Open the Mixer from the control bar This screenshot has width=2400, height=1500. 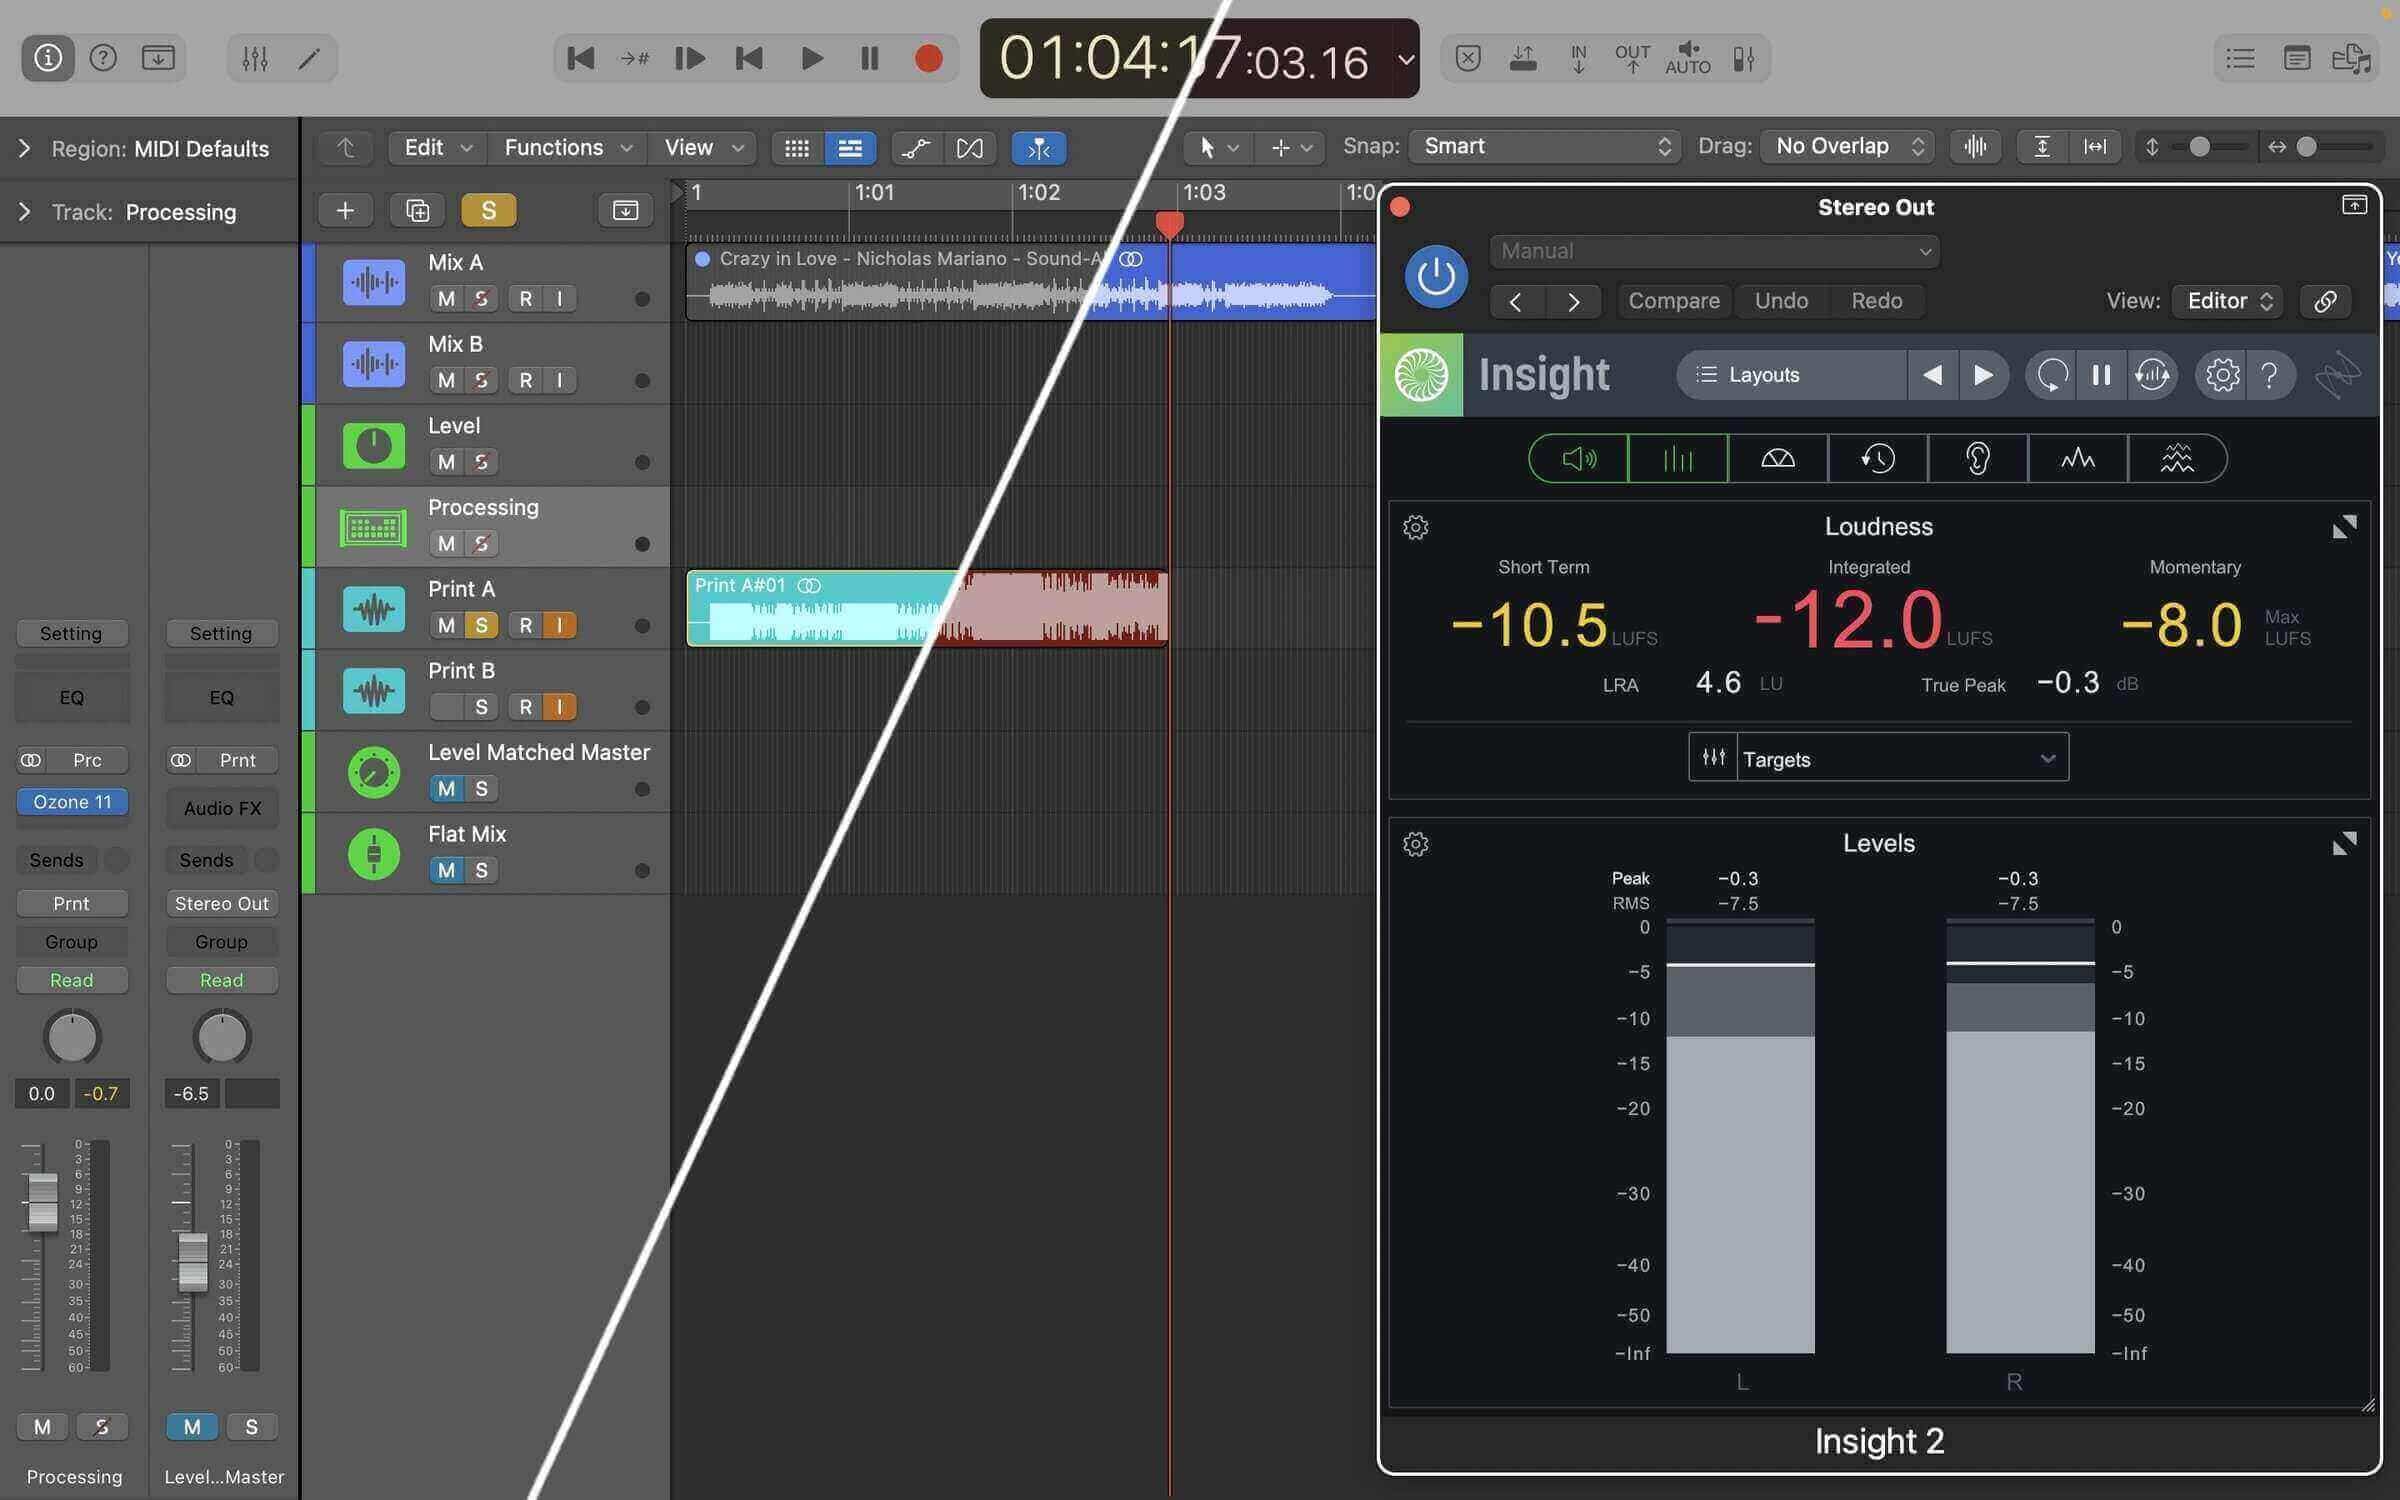point(255,59)
